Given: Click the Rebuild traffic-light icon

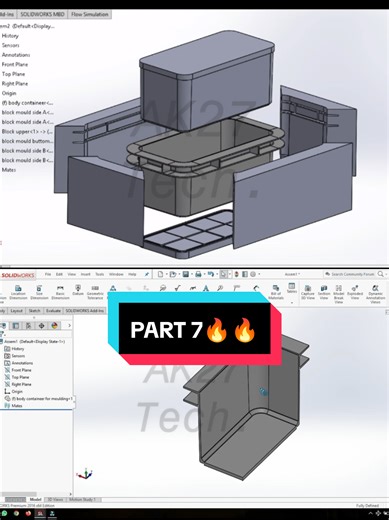Looking at the screenshot, I should (236, 274).
